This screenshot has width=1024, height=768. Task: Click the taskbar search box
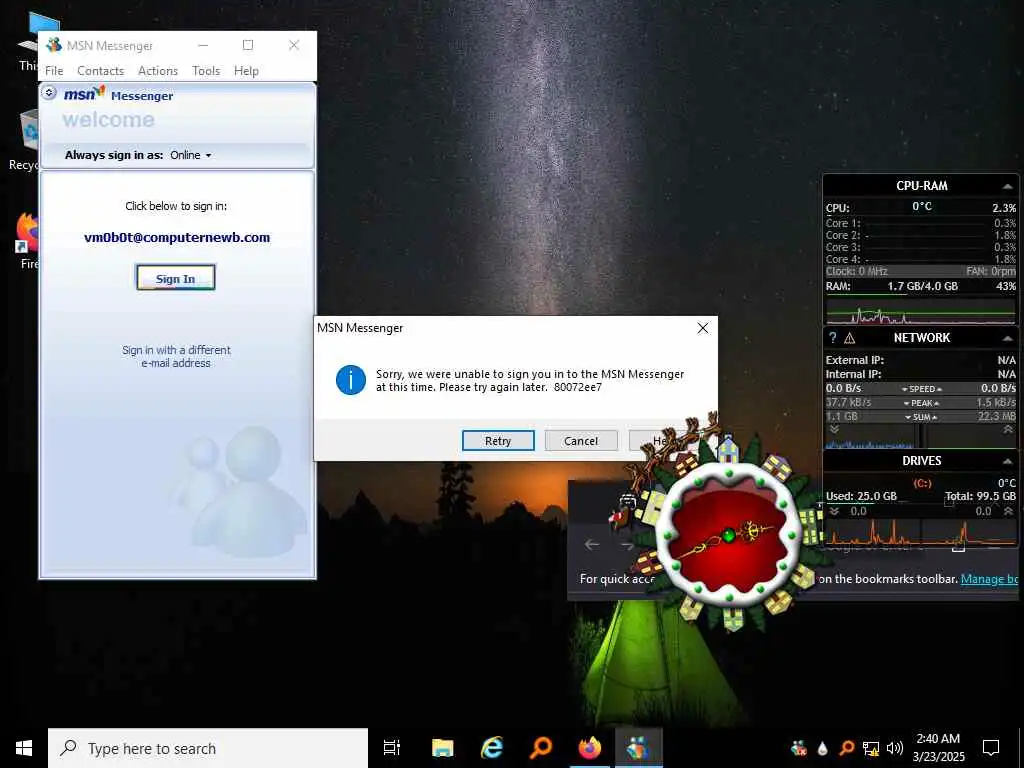(x=208, y=748)
